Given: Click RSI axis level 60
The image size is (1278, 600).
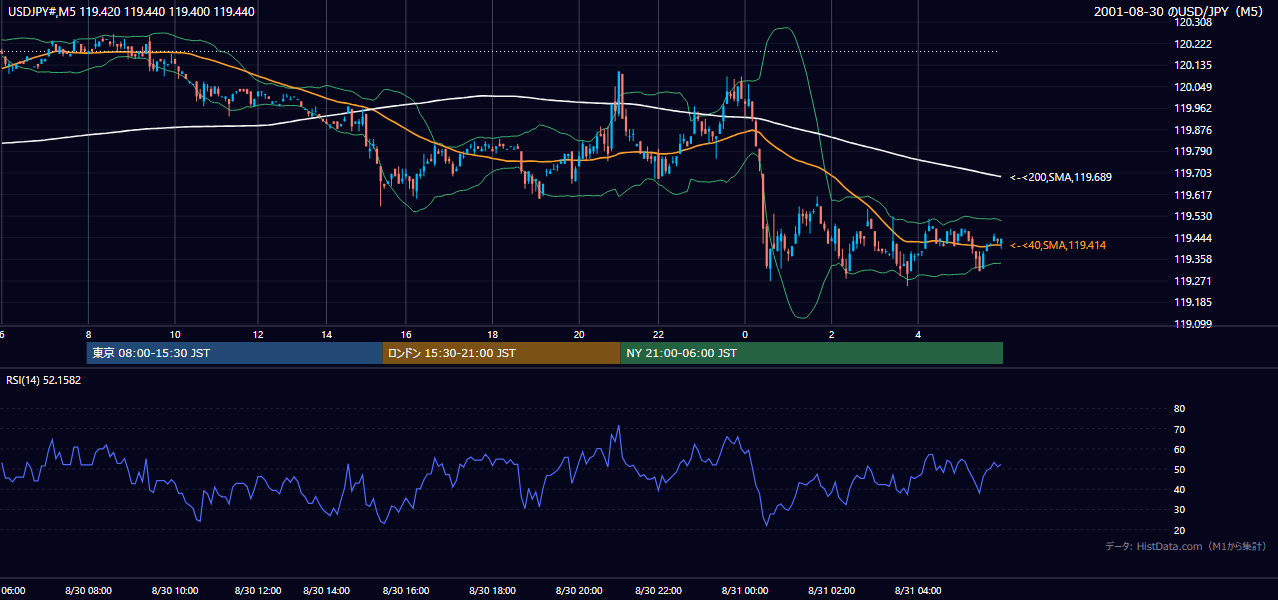Looking at the screenshot, I should (x=1179, y=449).
